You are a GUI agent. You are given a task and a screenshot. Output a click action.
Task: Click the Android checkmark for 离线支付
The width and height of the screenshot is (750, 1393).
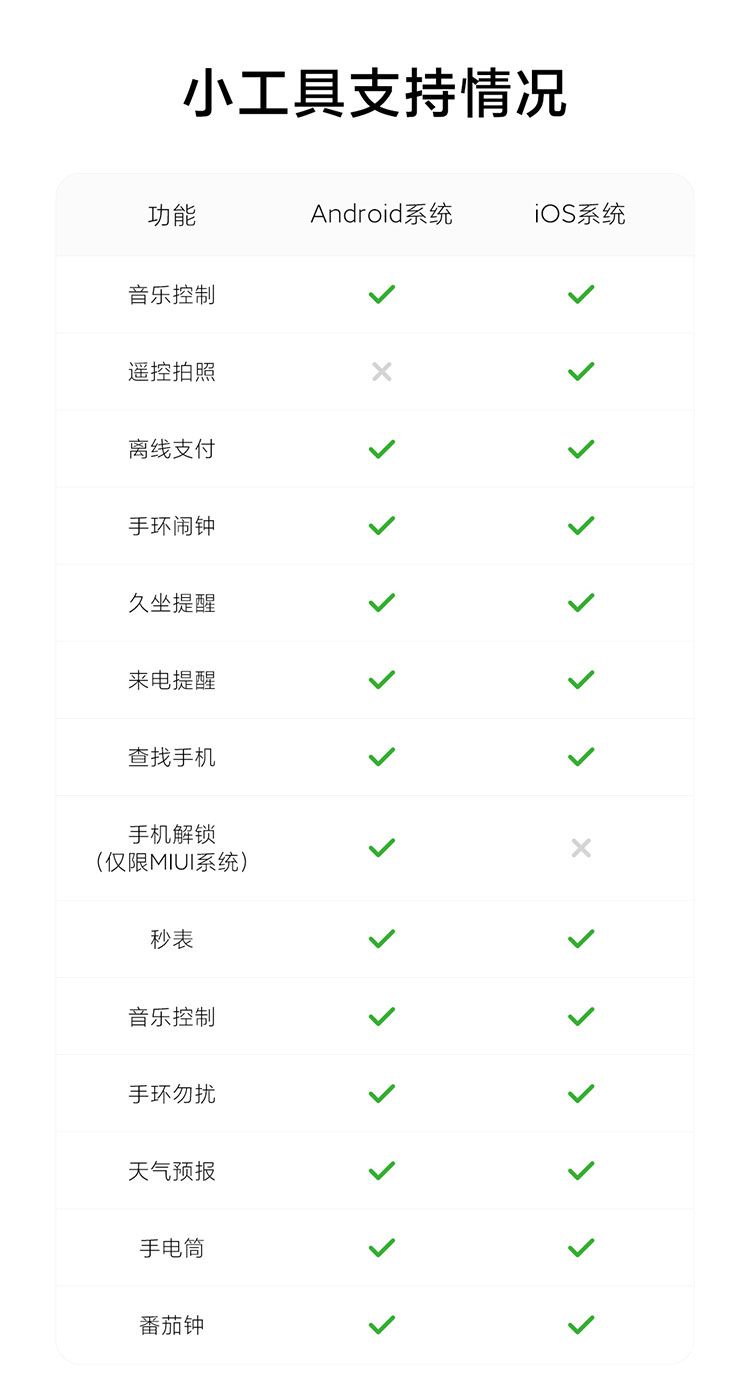(x=382, y=449)
